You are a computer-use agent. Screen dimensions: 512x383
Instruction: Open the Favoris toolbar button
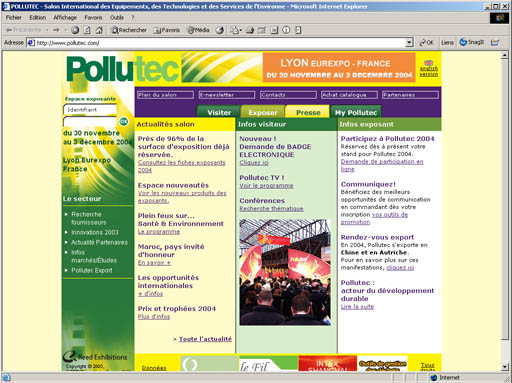[166, 30]
